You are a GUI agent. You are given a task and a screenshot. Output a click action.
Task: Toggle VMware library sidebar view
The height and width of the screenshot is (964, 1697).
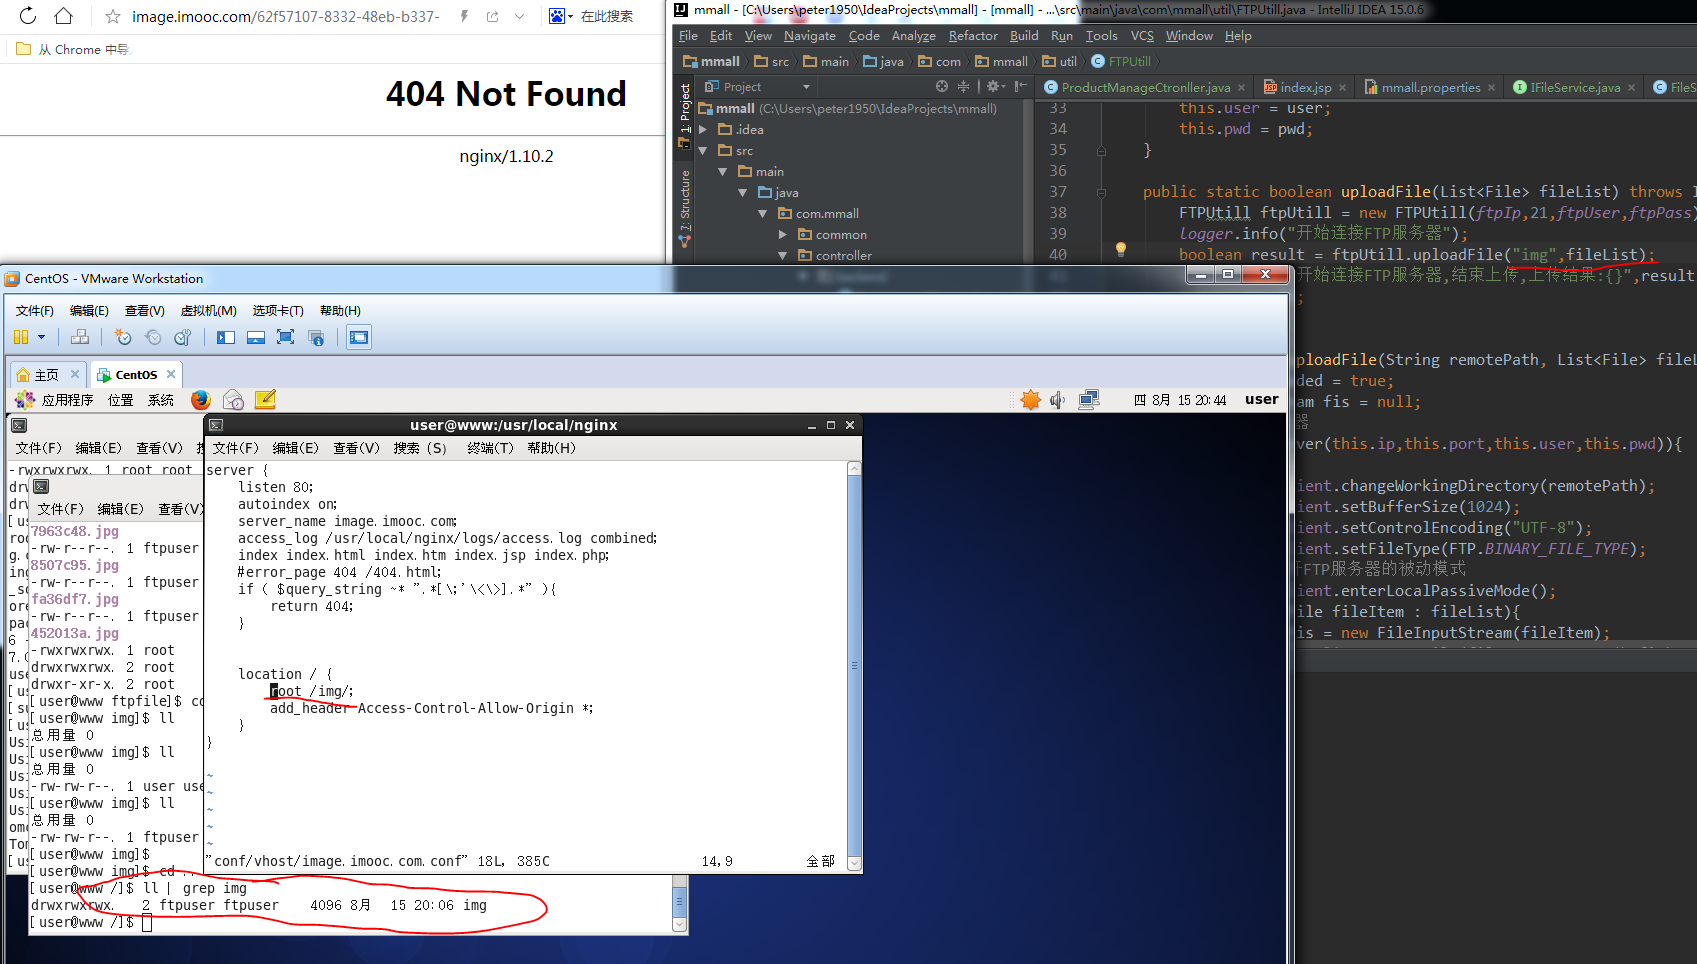pos(226,338)
